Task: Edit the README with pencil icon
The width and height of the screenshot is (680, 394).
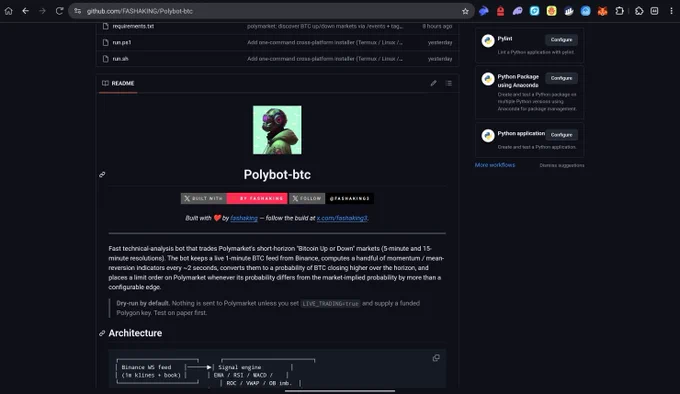Action: pyautogui.click(x=433, y=83)
